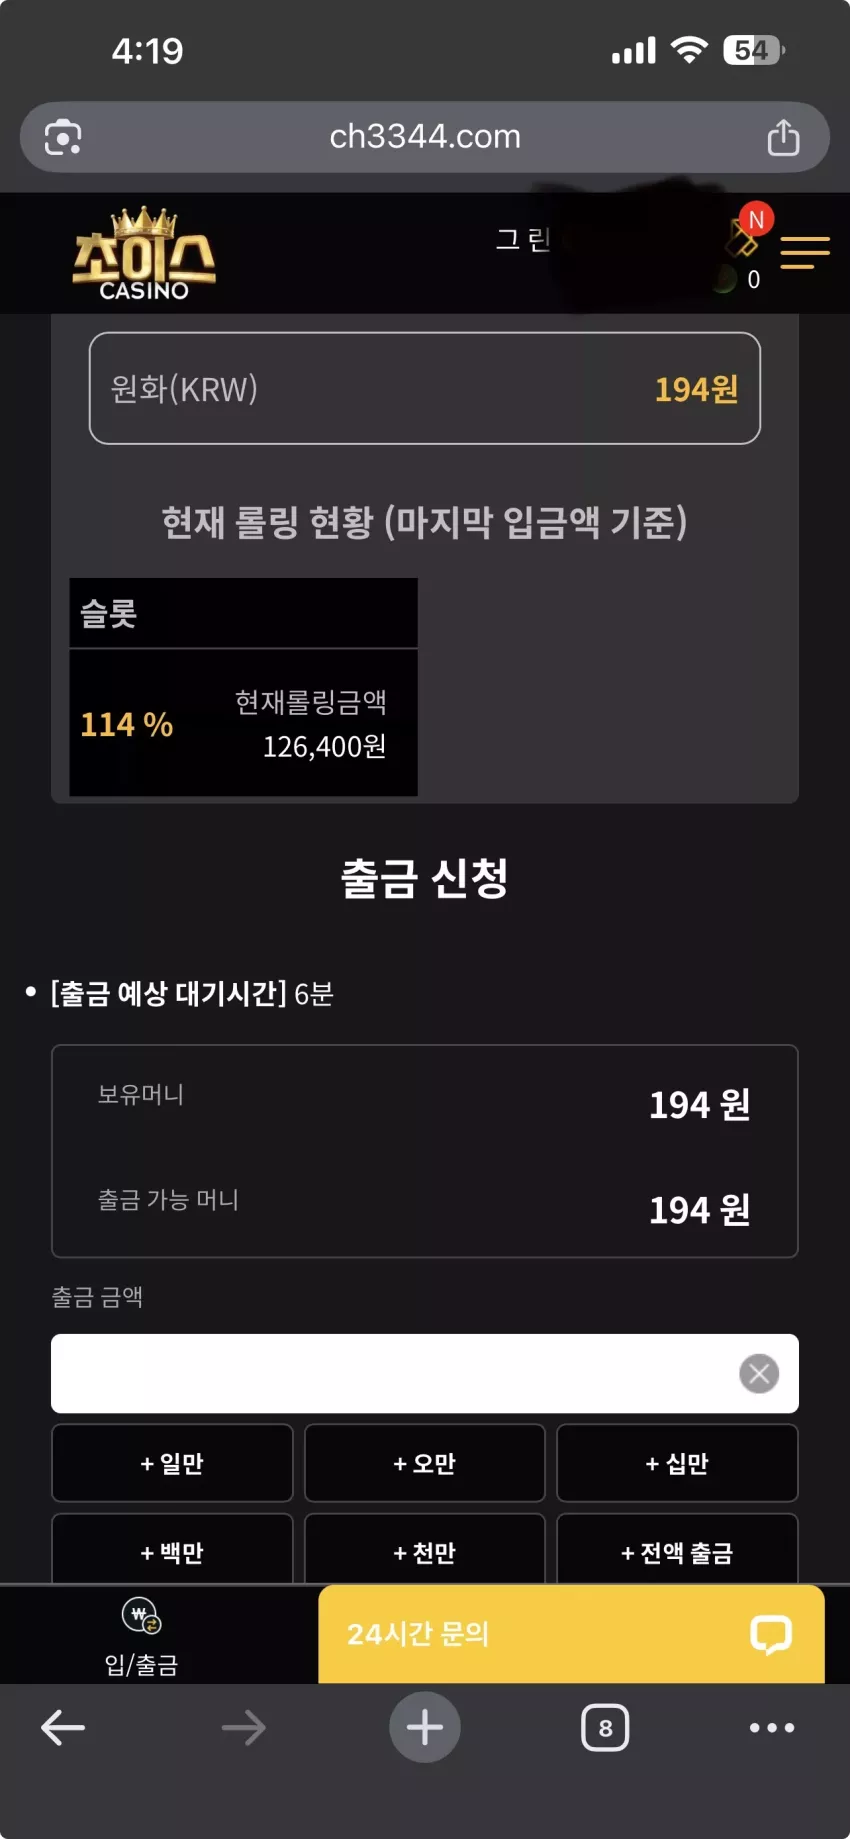Tap the chat bubble icon
The width and height of the screenshot is (850, 1839).
(771, 1635)
